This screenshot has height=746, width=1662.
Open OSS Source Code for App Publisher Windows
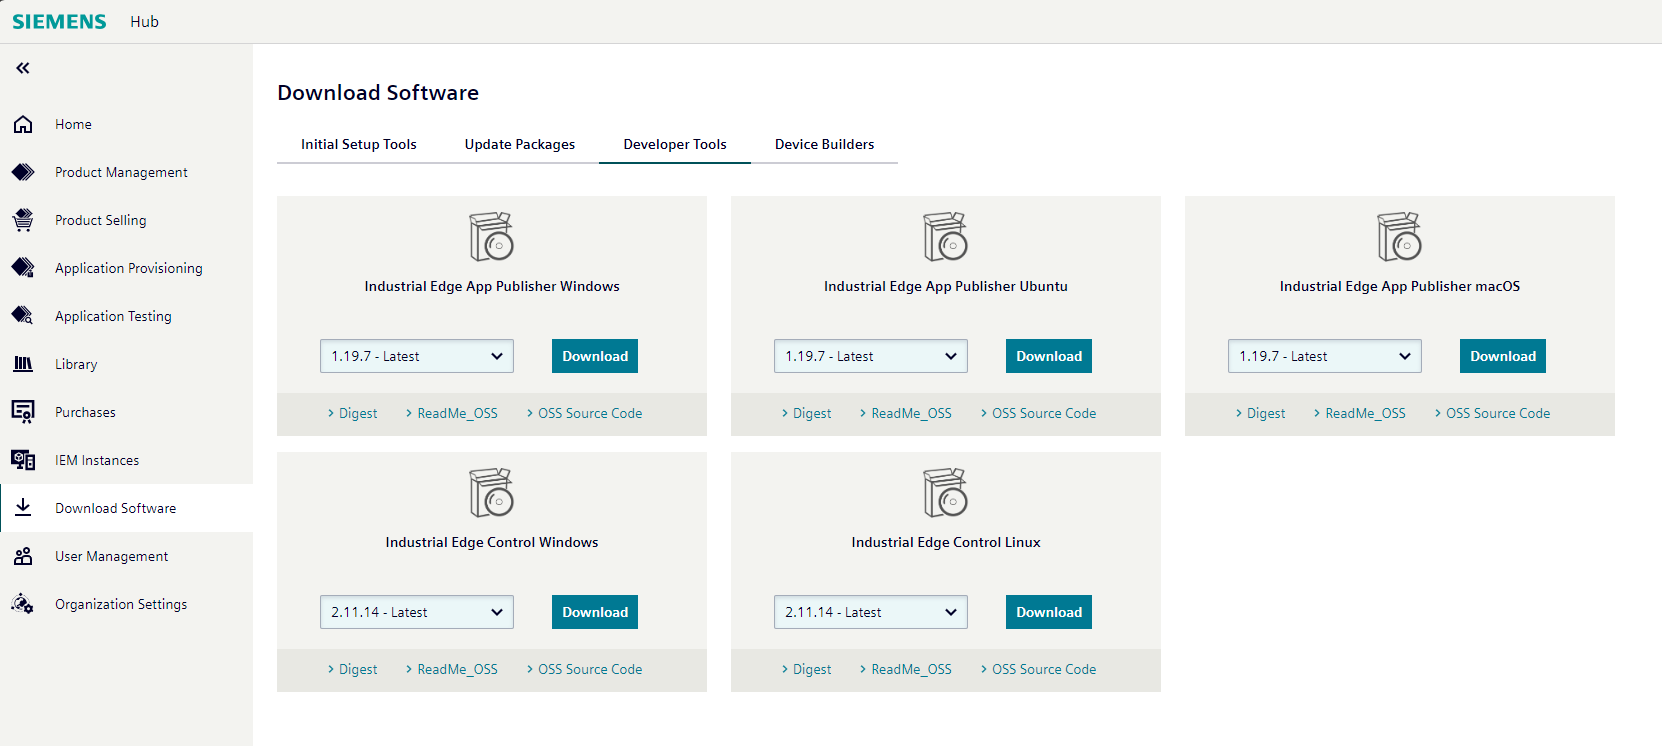[585, 413]
